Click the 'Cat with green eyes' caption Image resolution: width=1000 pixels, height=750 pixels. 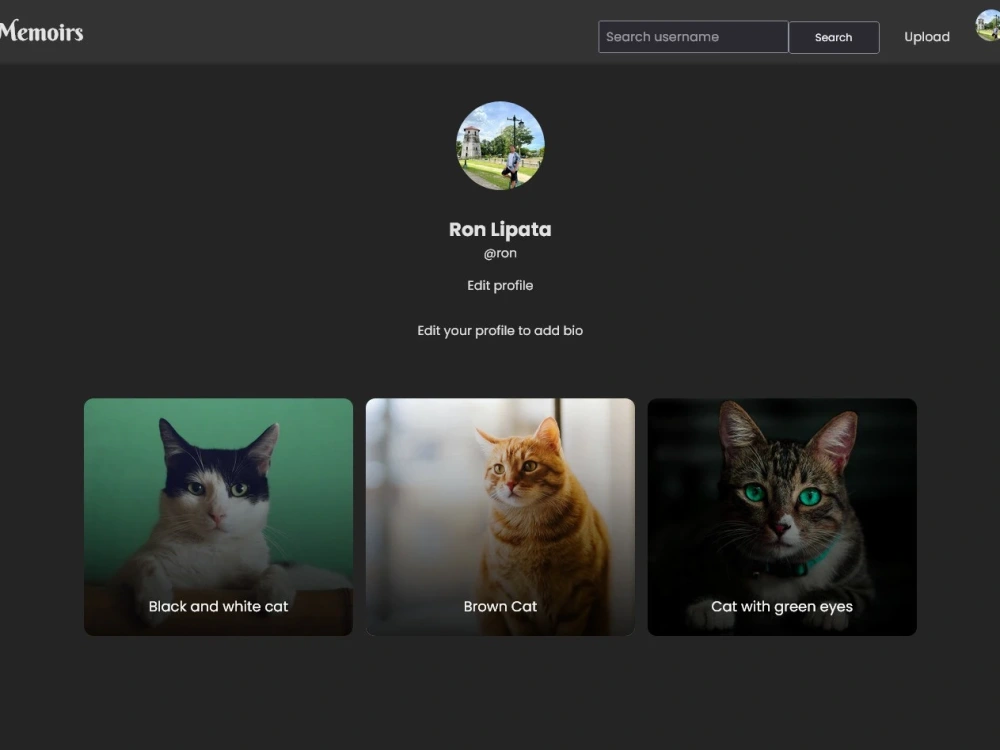pyautogui.click(x=782, y=607)
